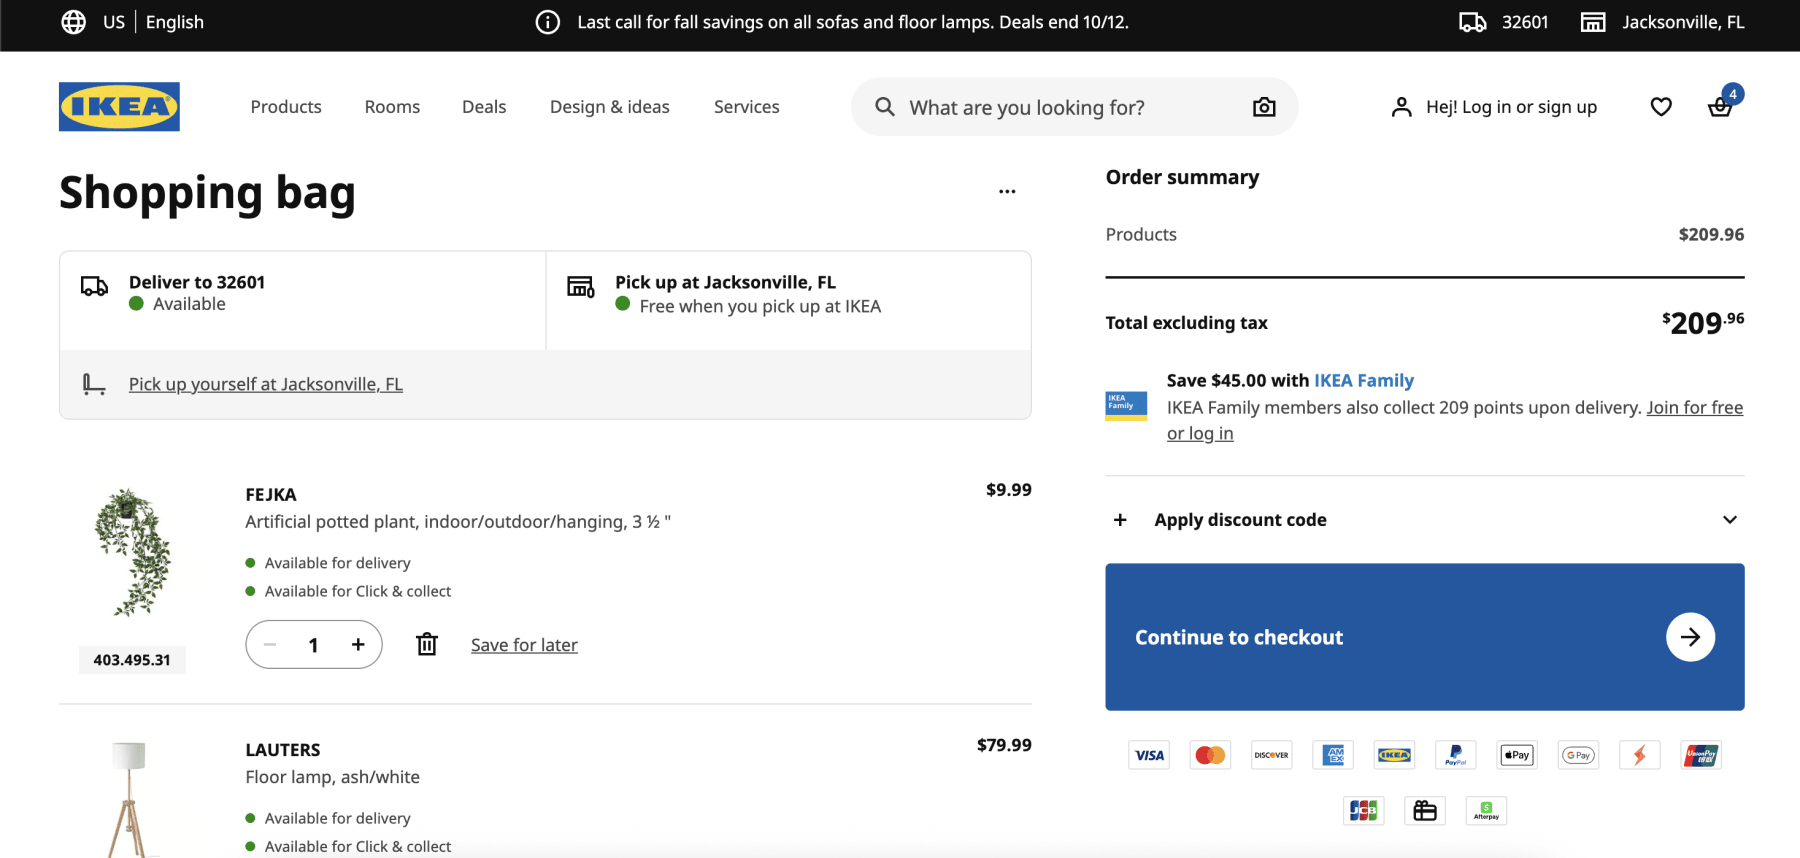Open shopping bag three-dots options menu
The image size is (1800, 858).
click(x=1007, y=191)
